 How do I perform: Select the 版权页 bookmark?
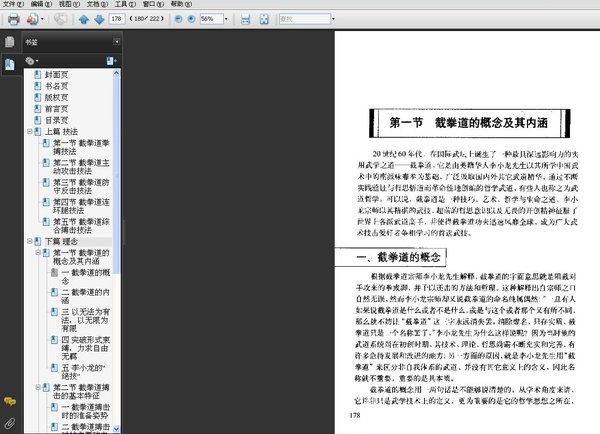click(57, 97)
